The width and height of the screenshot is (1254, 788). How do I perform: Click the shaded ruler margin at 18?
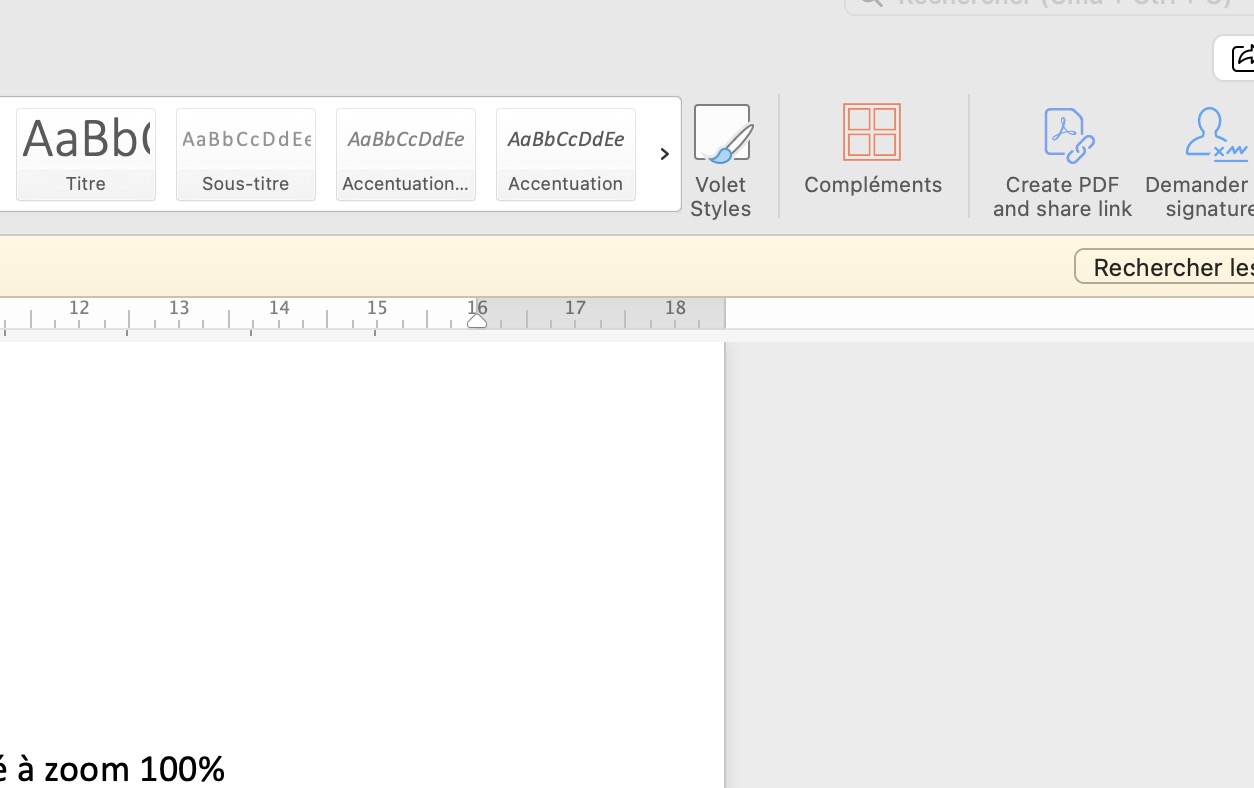tap(676, 309)
